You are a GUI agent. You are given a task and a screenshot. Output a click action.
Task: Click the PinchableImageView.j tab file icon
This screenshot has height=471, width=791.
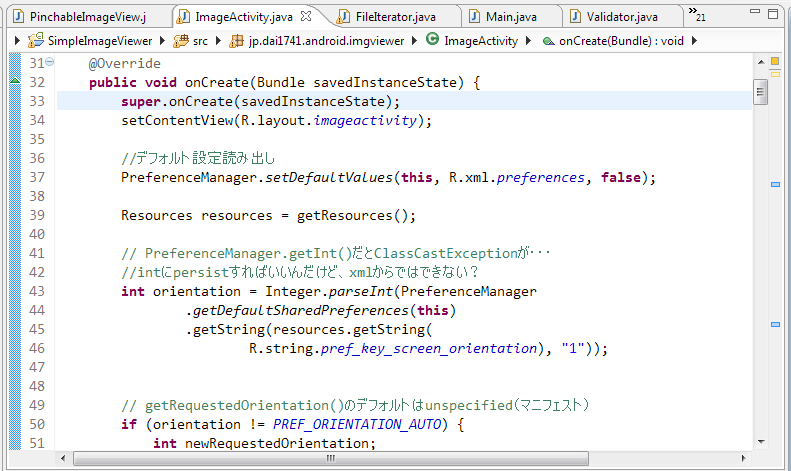[x=19, y=17]
